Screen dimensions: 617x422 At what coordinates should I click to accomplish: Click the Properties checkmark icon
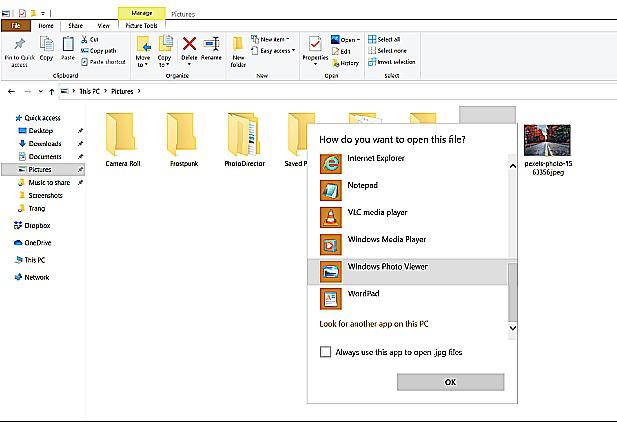point(315,44)
